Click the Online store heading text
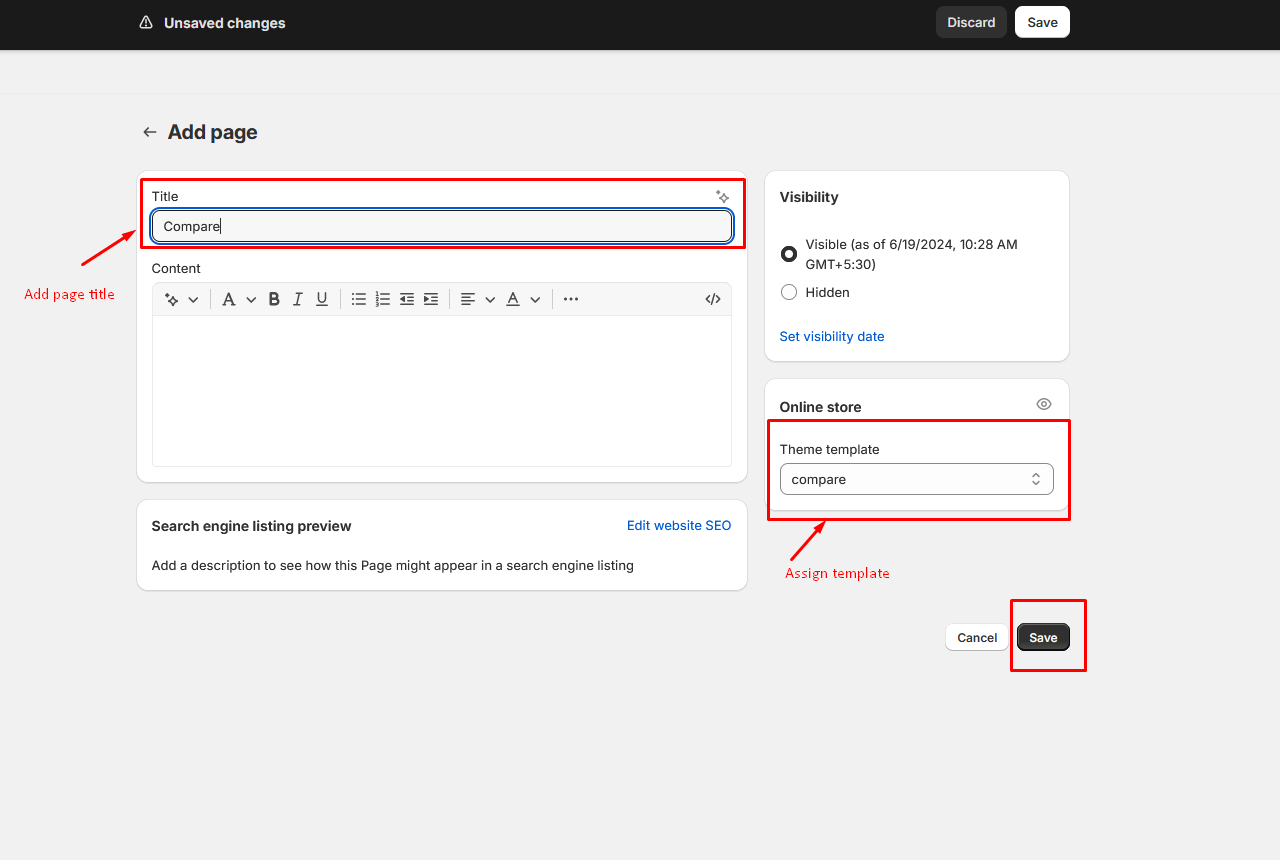The image size is (1280, 860). [820, 407]
